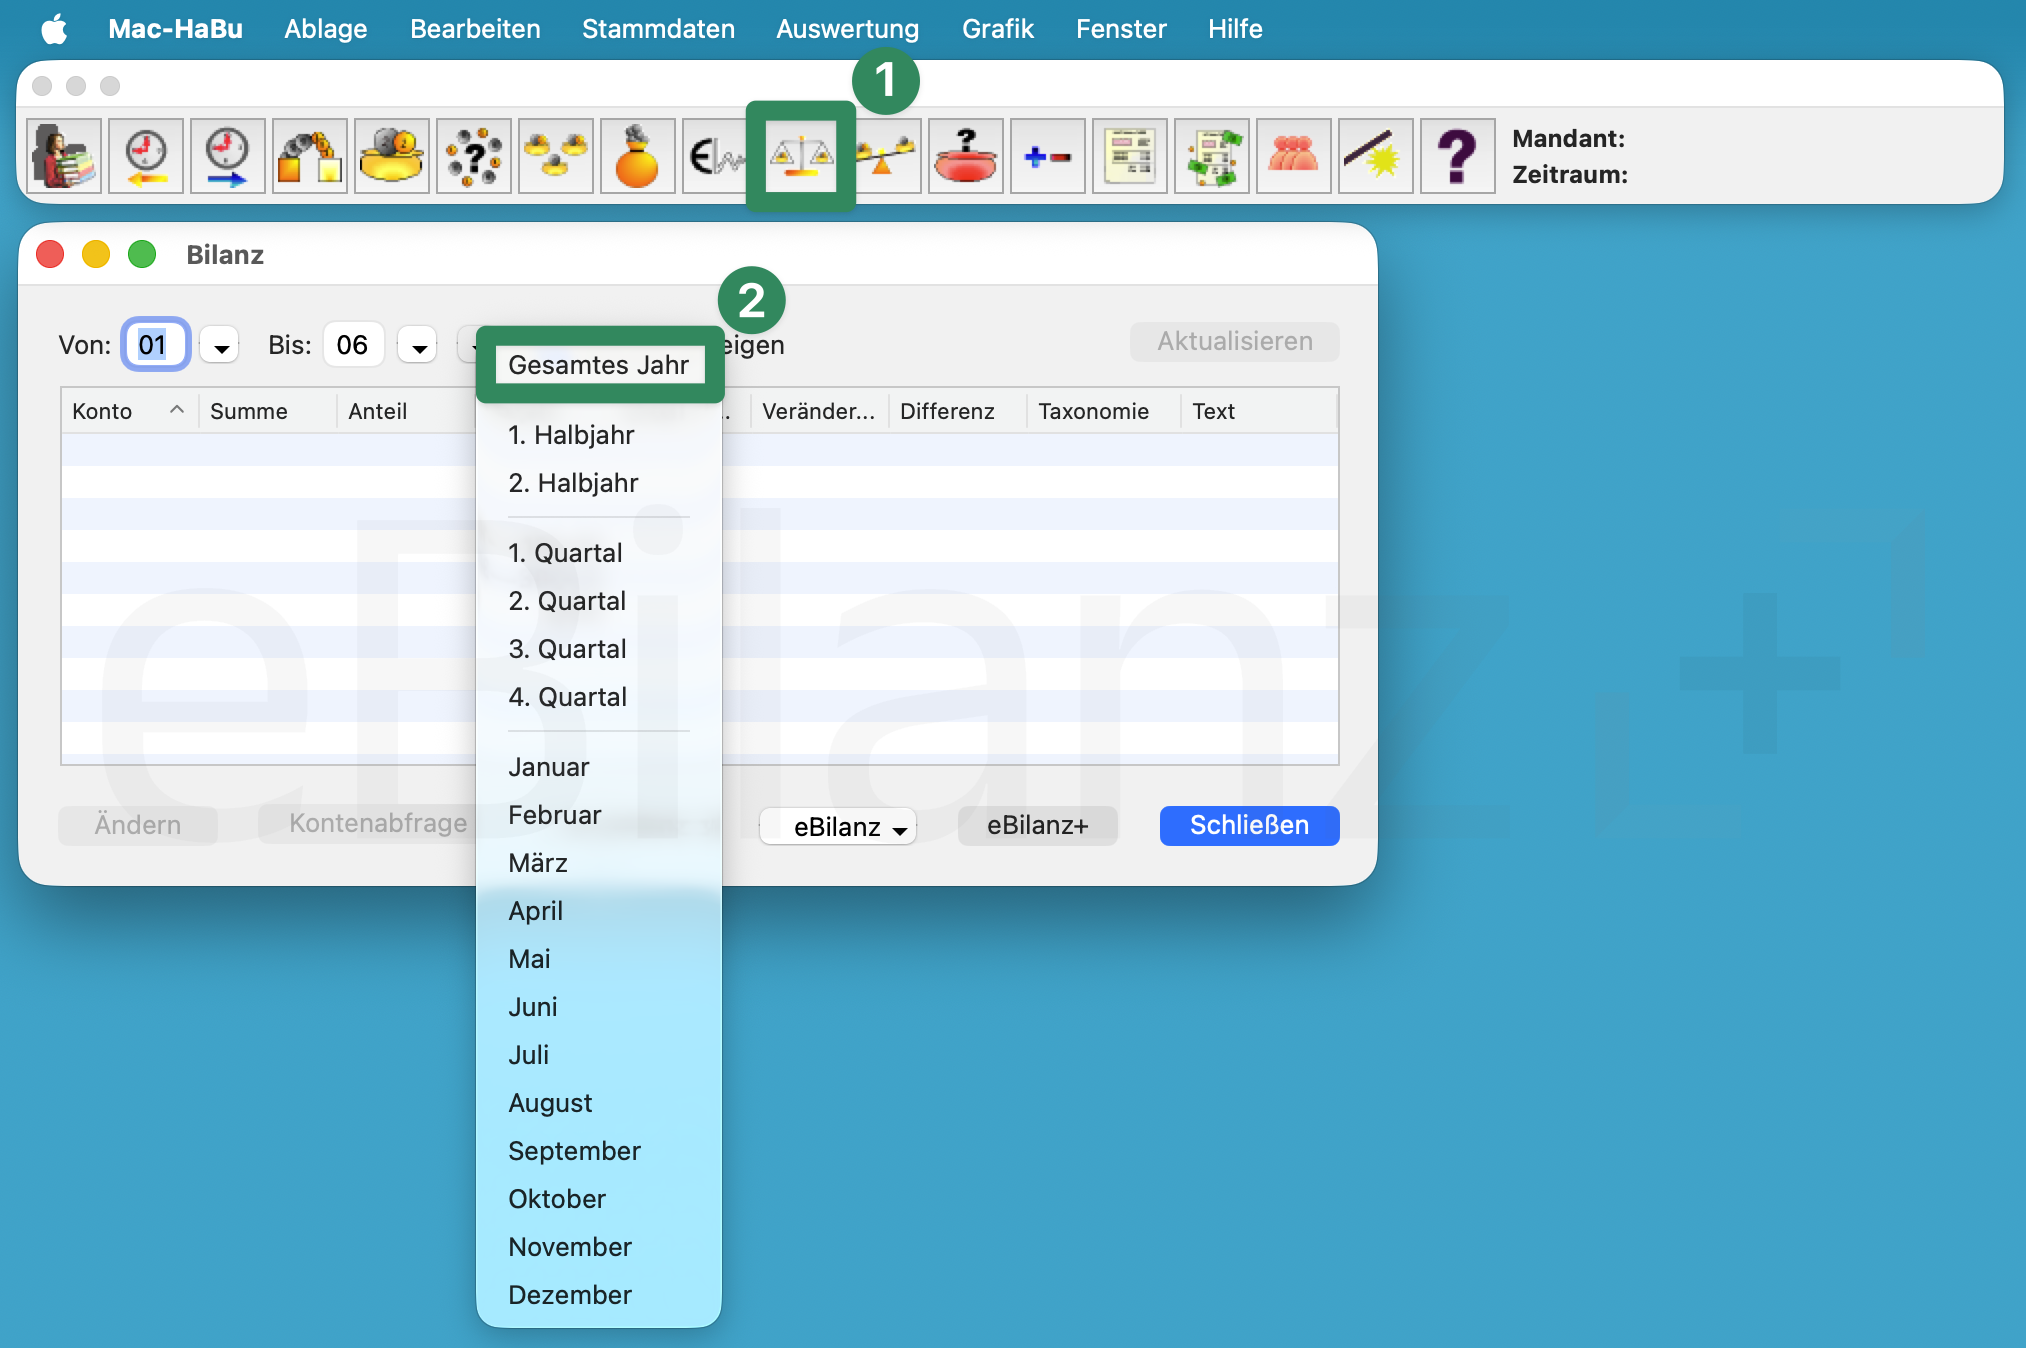Viewport: 2026px width, 1348px height.
Task: Open the Apple menu
Action: [54, 29]
